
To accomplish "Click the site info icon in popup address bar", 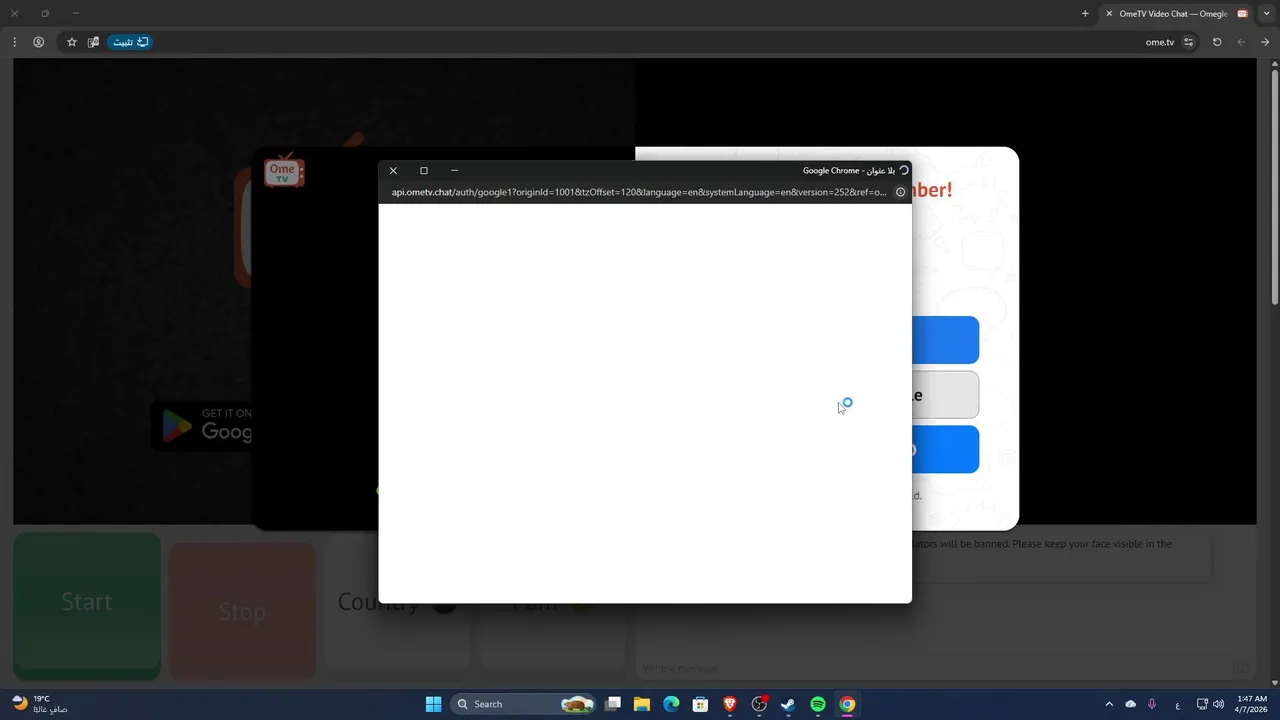I will 900,192.
